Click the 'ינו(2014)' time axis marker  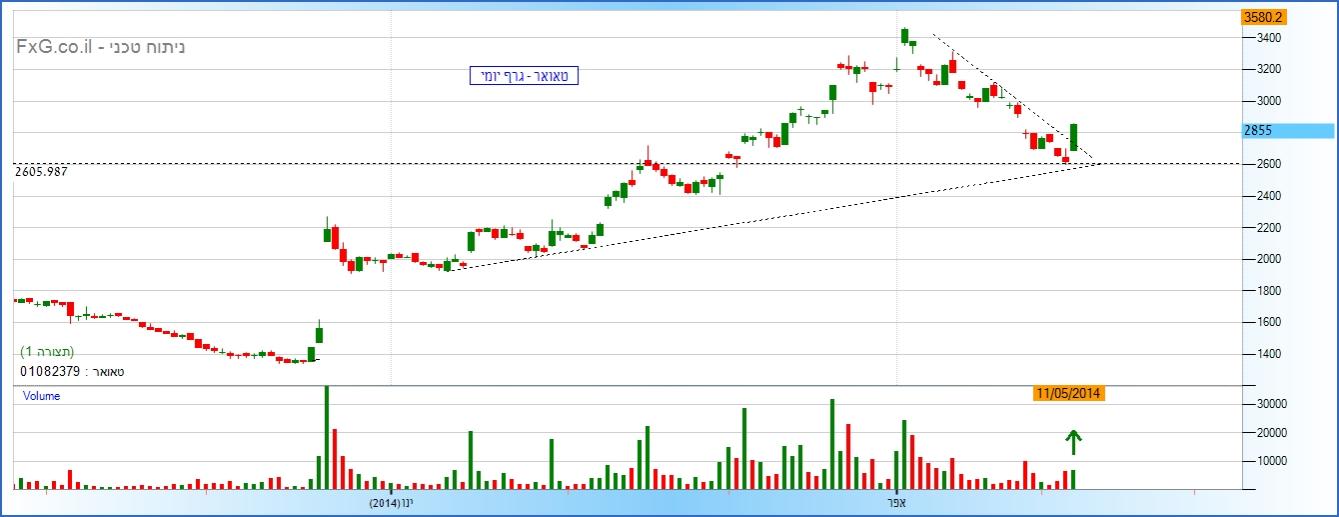(390, 502)
